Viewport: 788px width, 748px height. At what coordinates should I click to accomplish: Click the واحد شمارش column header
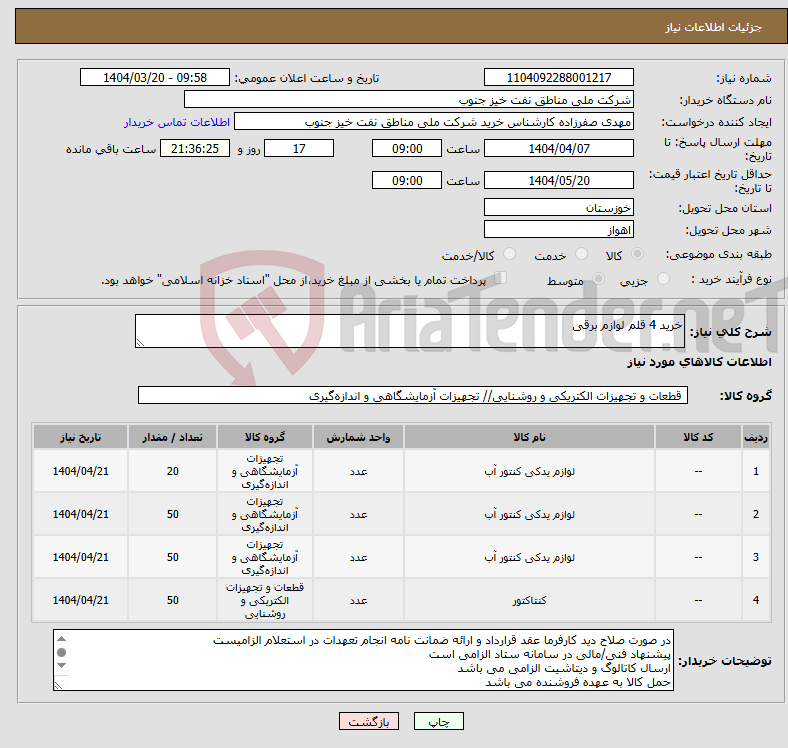click(x=358, y=437)
